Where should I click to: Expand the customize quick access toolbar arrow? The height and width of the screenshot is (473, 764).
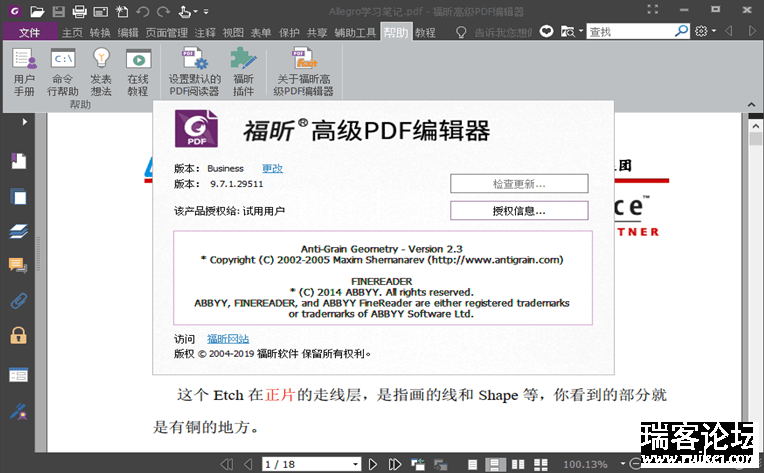click(x=206, y=12)
